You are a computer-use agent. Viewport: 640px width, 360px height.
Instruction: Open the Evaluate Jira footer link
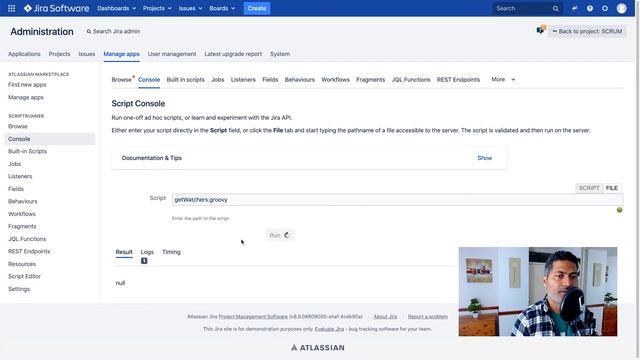click(x=329, y=329)
